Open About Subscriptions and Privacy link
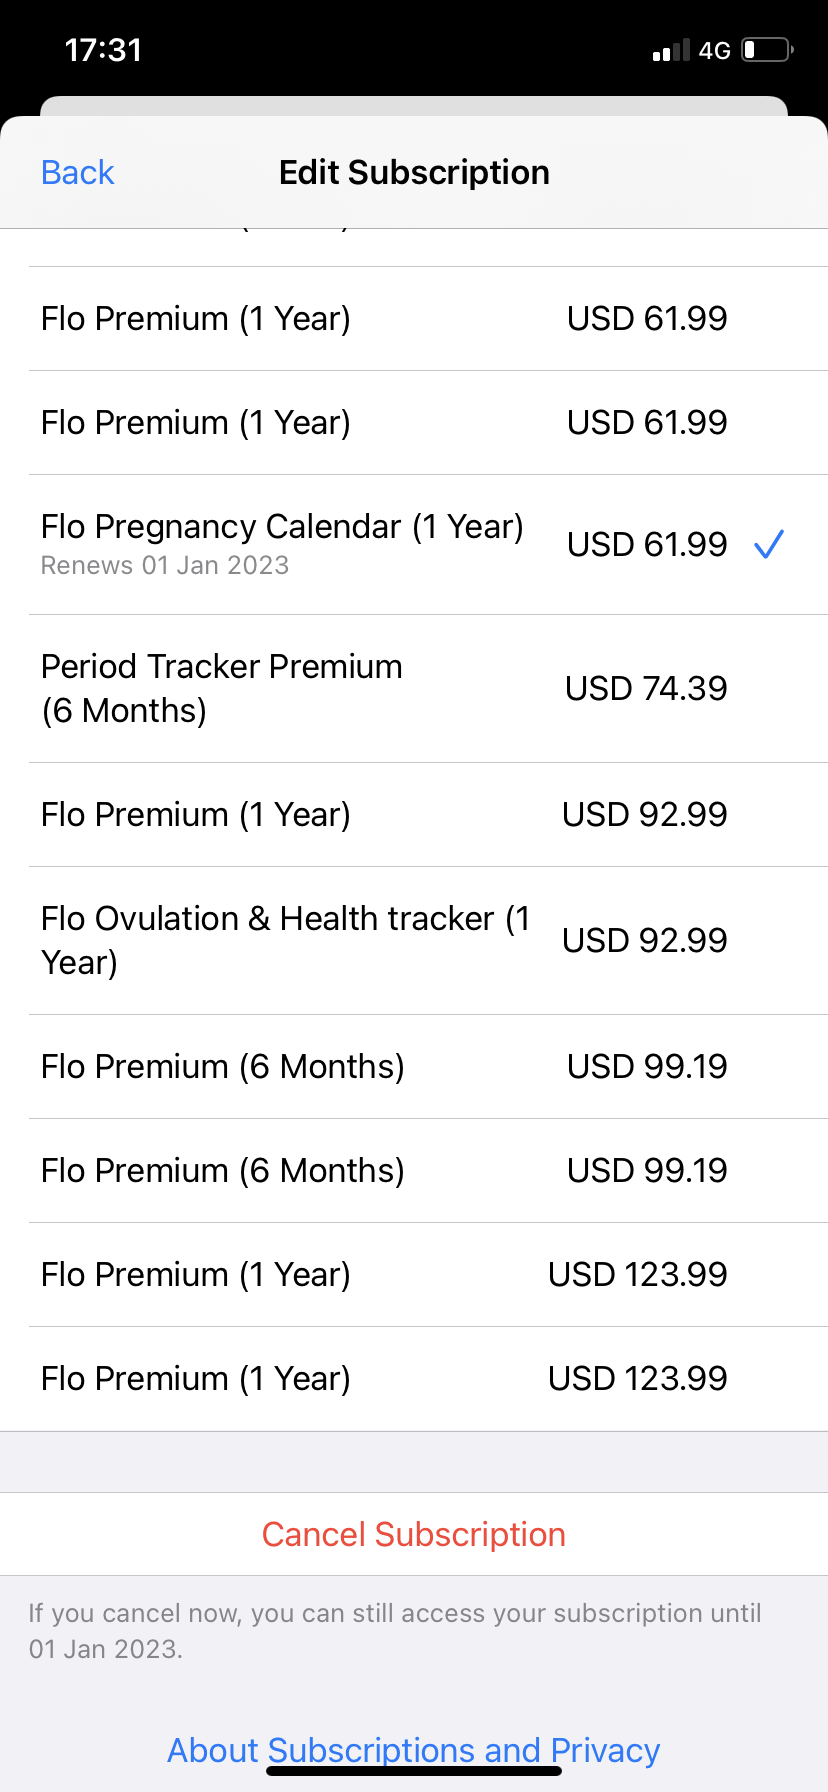 click(x=413, y=1750)
